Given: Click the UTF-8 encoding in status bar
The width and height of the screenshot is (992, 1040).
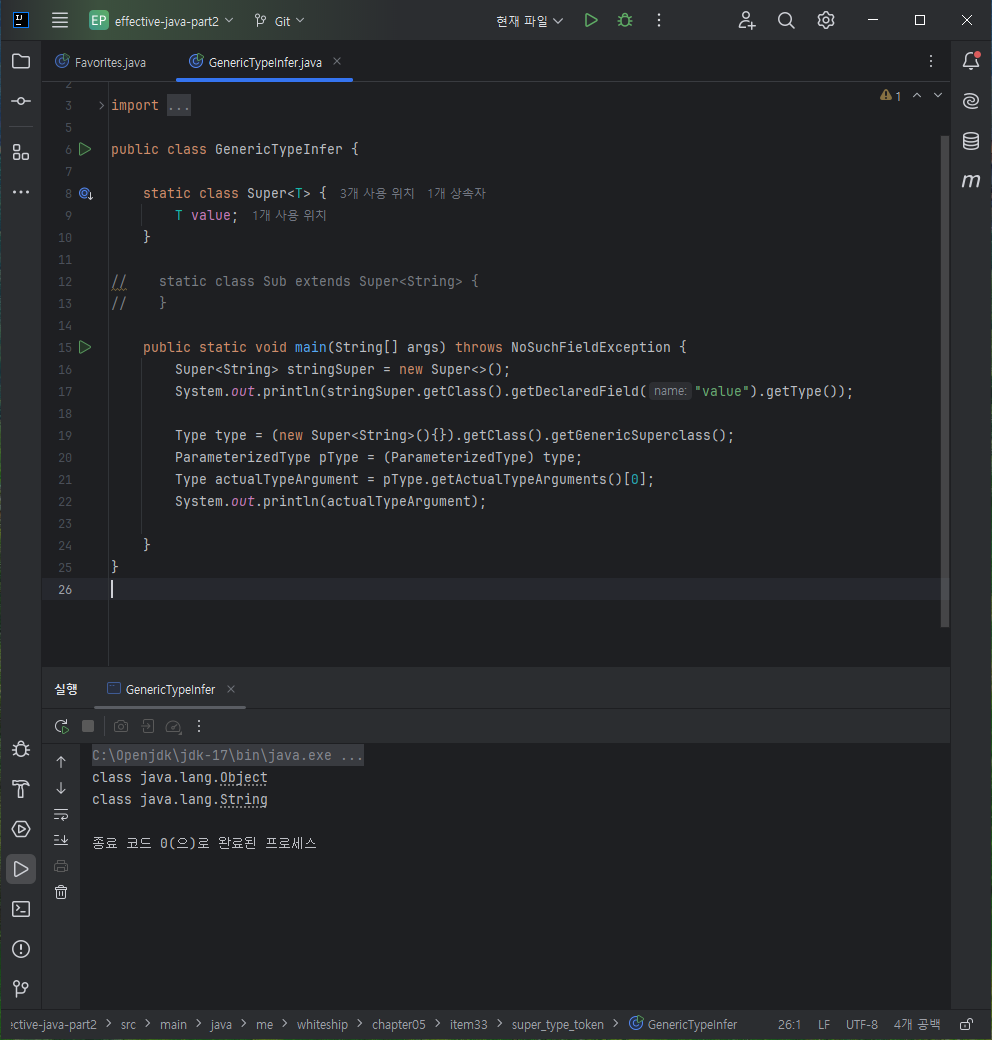Looking at the screenshot, I should click(861, 1025).
